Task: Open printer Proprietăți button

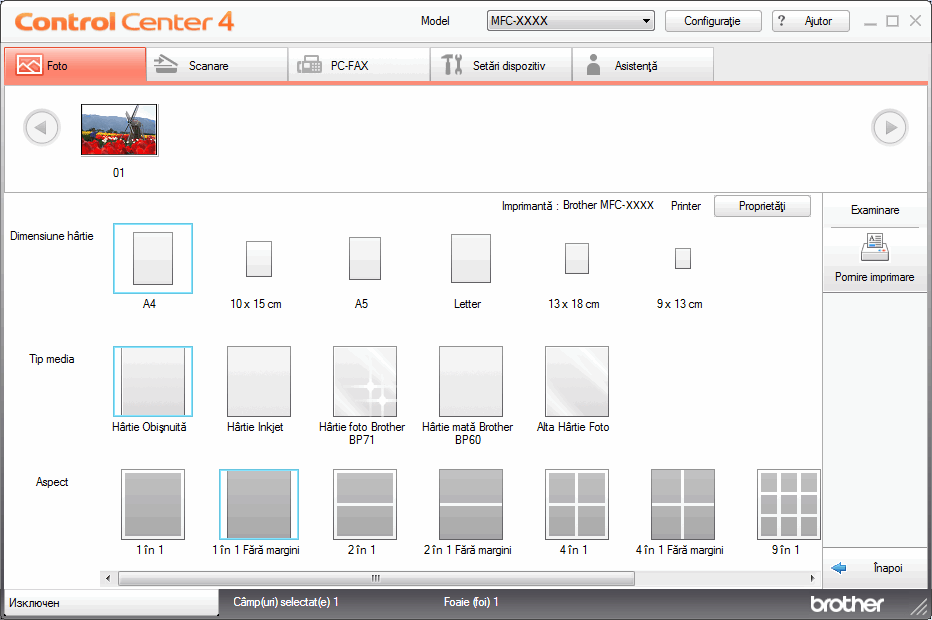Action: 762,206
